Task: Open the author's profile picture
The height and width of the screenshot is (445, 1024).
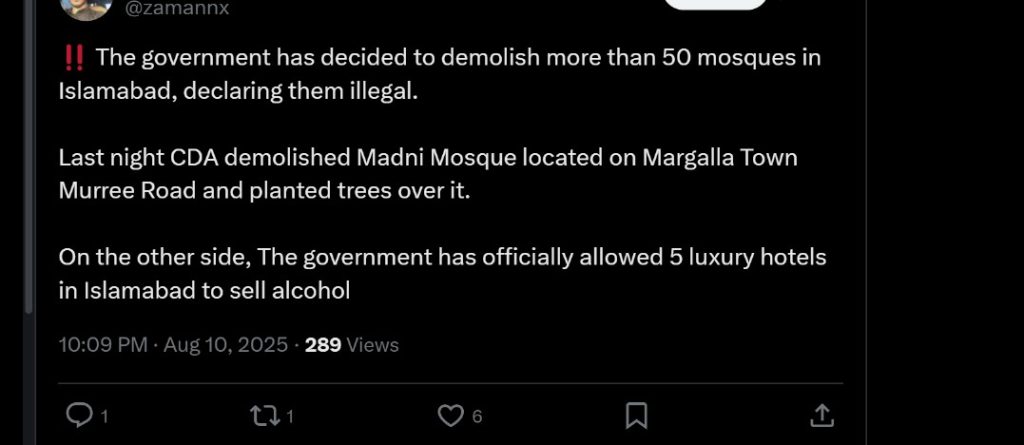Action: (x=86, y=8)
